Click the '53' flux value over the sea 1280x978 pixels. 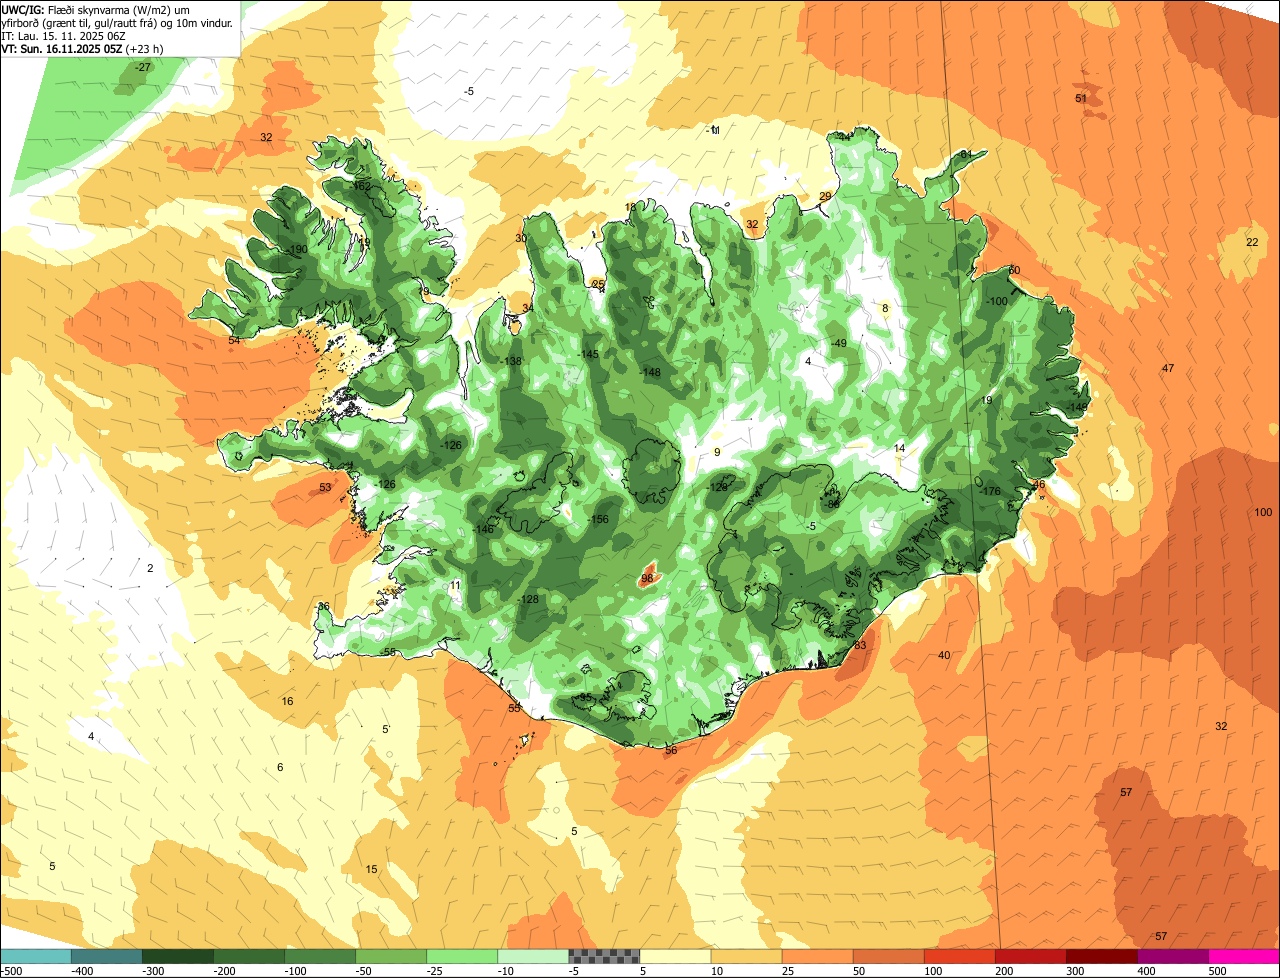pyautogui.click(x=325, y=487)
